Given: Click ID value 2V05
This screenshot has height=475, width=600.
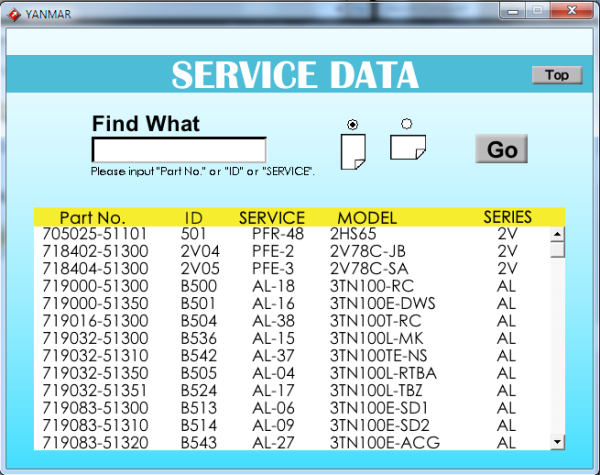Looking at the screenshot, I should pyautogui.click(x=200, y=269).
